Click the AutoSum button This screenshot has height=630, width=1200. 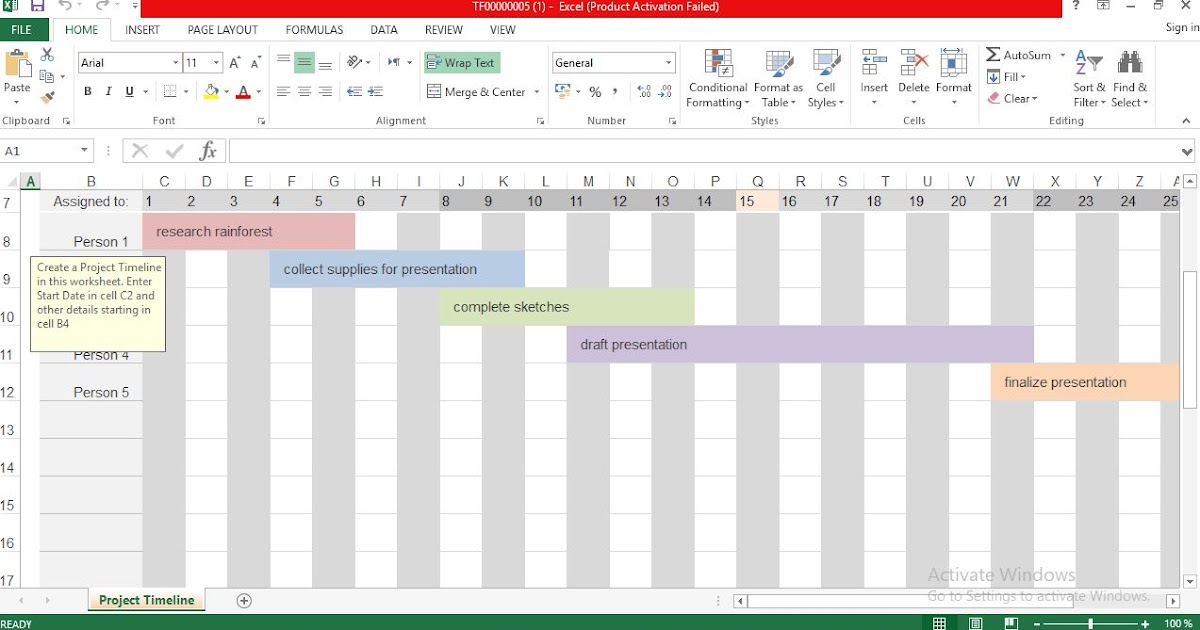pos(1019,55)
